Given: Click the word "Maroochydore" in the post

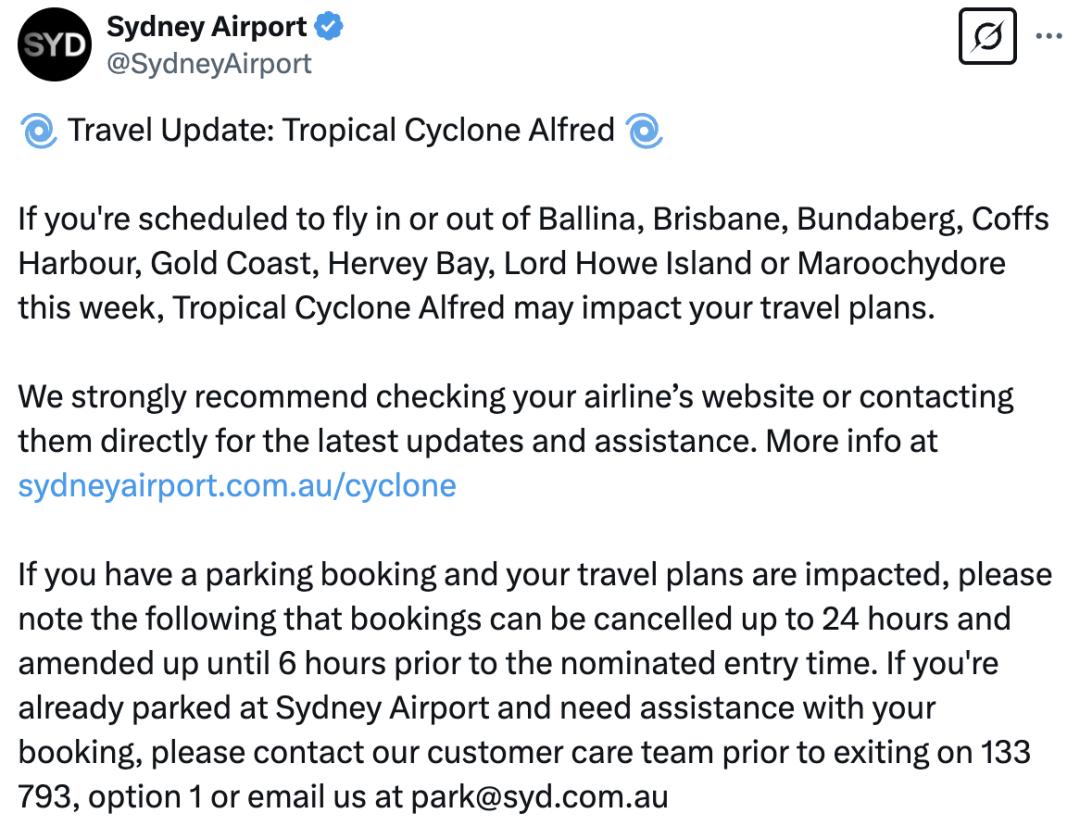Looking at the screenshot, I should pyautogui.click(x=901, y=263).
